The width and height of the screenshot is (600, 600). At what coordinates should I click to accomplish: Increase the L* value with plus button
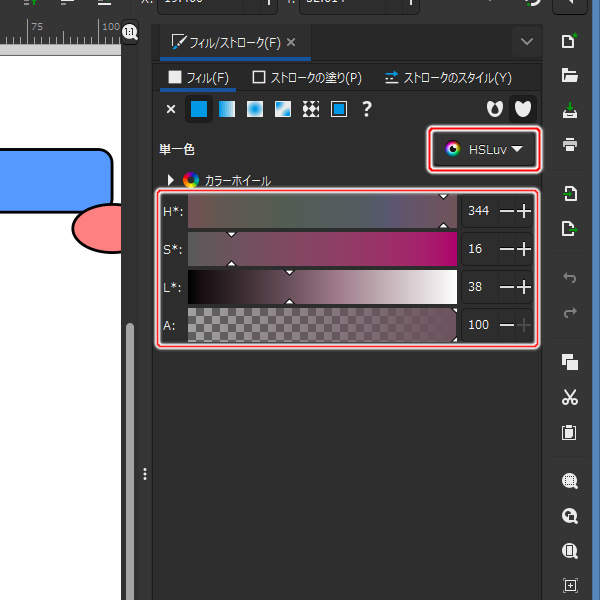[524, 287]
